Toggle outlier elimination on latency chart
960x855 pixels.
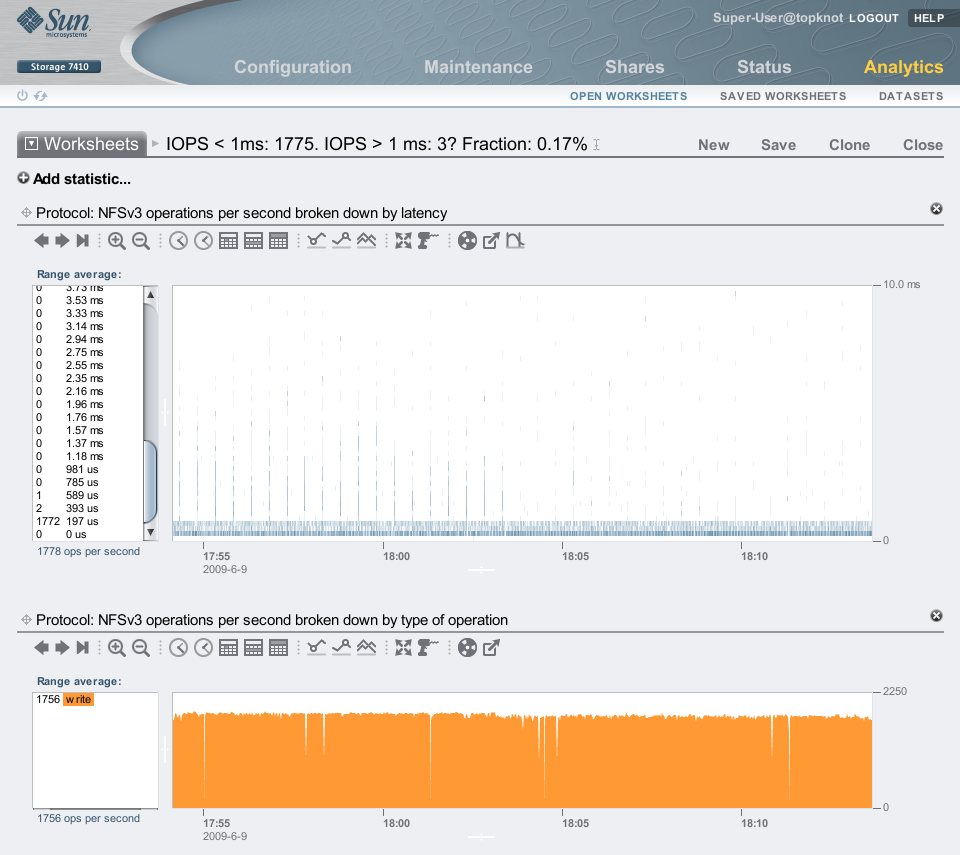[x=515, y=241]
